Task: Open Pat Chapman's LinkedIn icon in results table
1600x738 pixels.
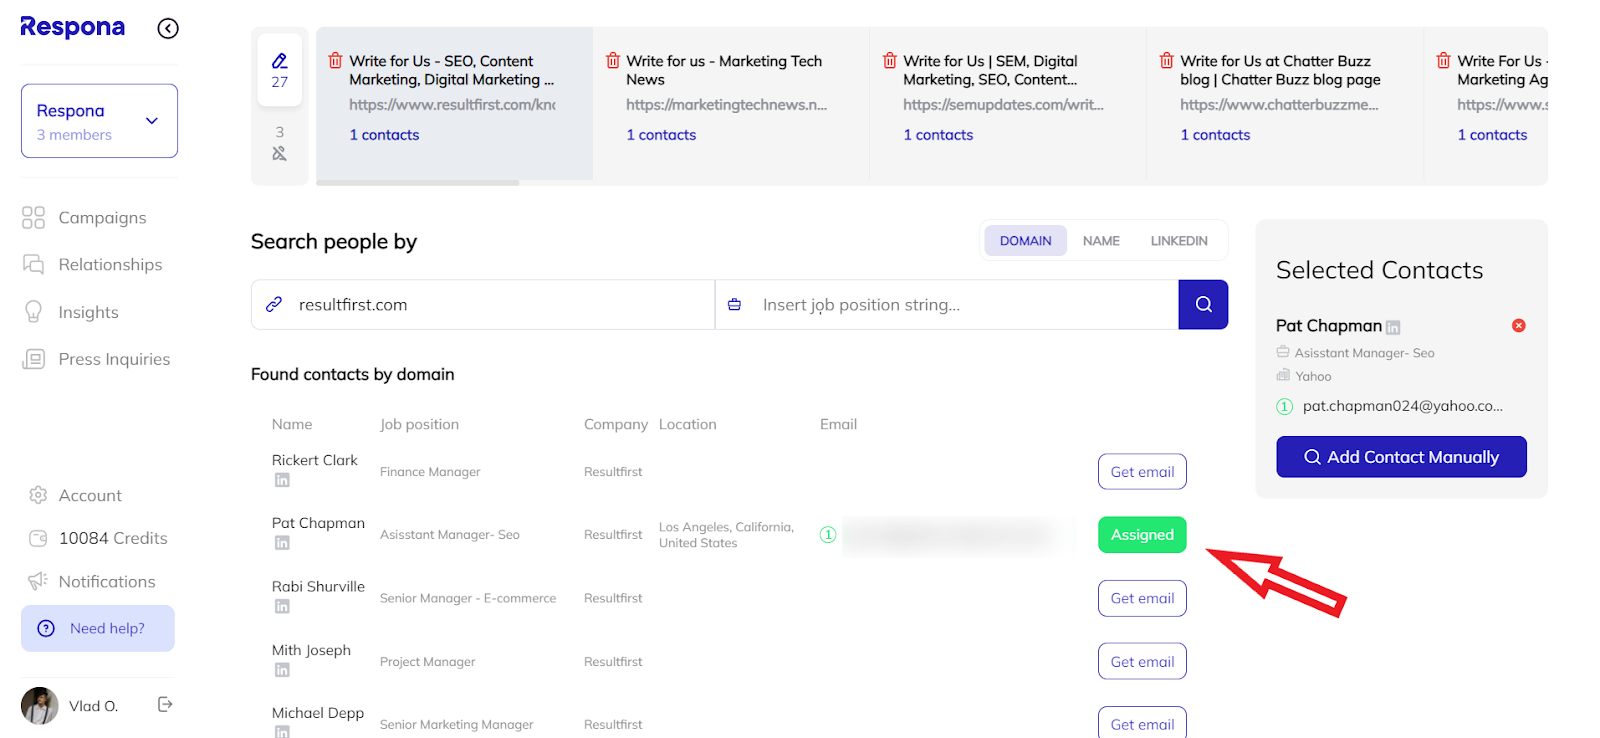Action: tap(282, 543)
